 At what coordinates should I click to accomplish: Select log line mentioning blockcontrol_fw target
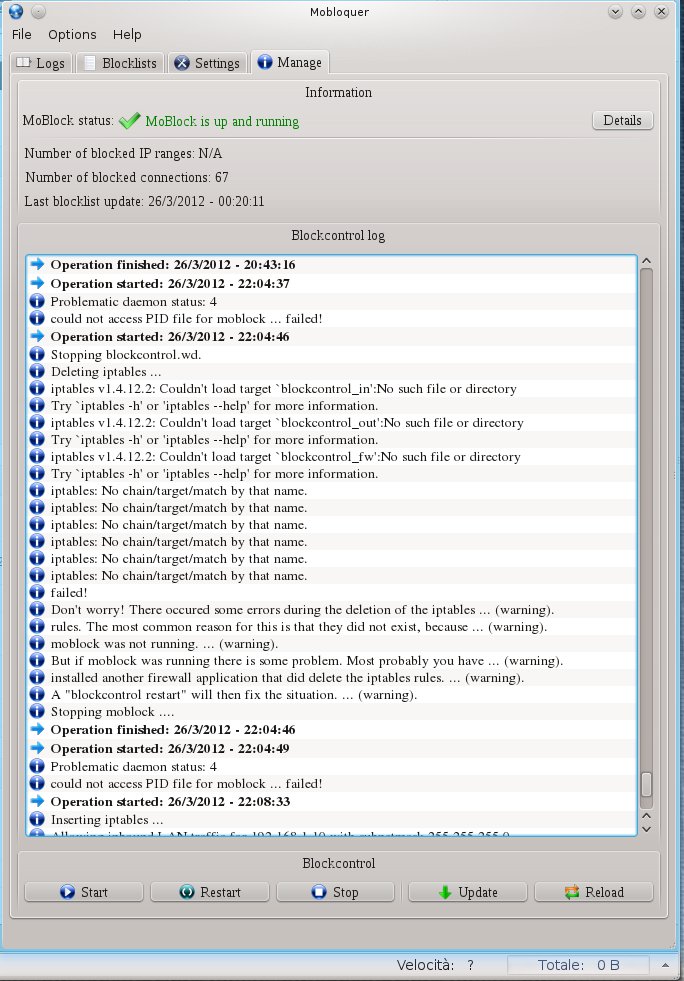332,456
